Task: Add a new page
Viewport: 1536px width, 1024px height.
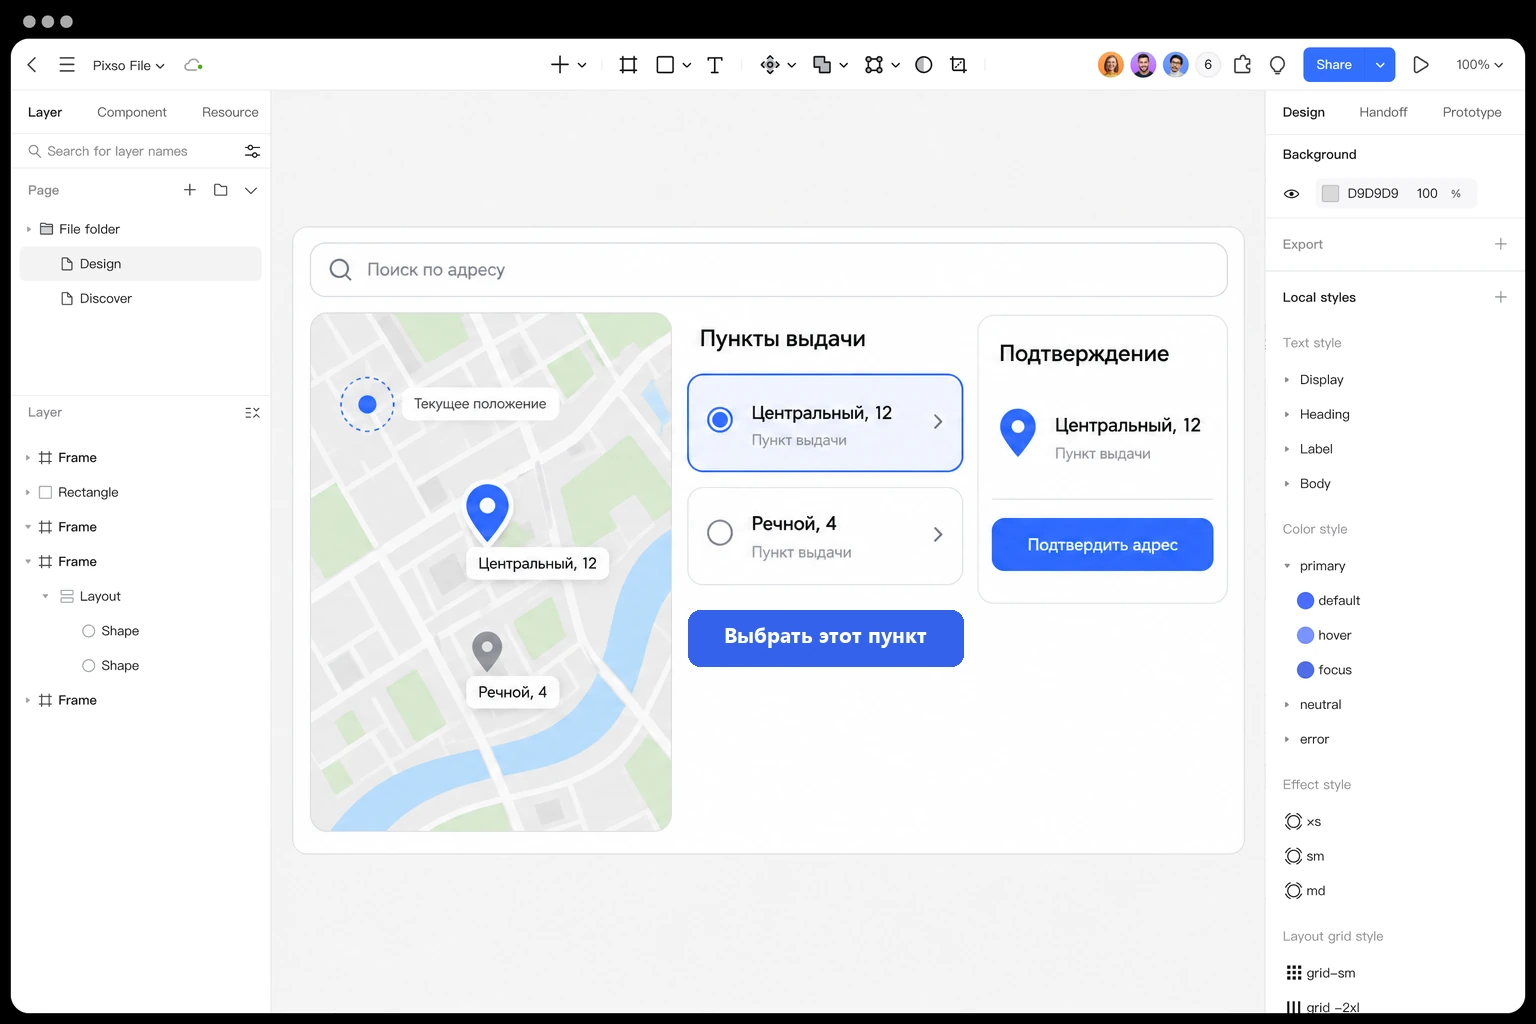Action: 190,190
